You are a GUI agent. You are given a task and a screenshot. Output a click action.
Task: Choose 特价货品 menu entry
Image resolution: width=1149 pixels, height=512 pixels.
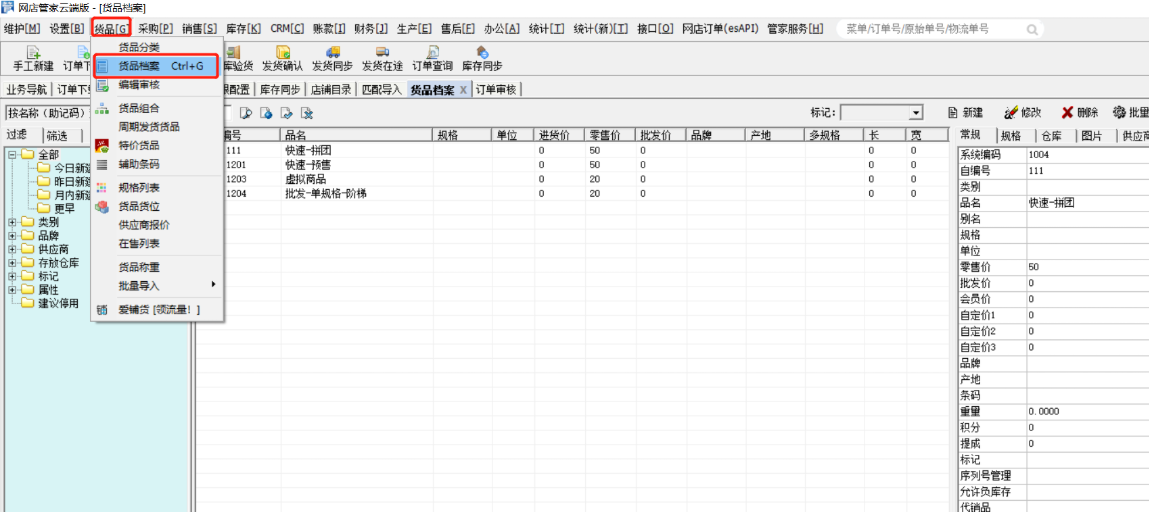139,145
